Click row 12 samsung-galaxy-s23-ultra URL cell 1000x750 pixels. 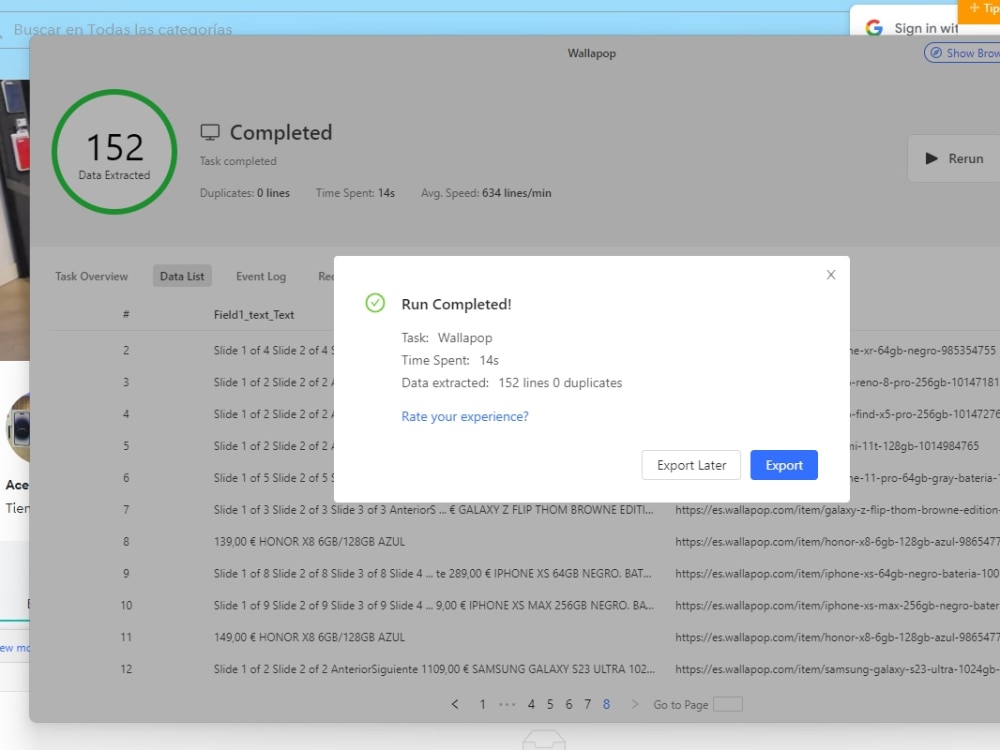(x=837, y=669)
